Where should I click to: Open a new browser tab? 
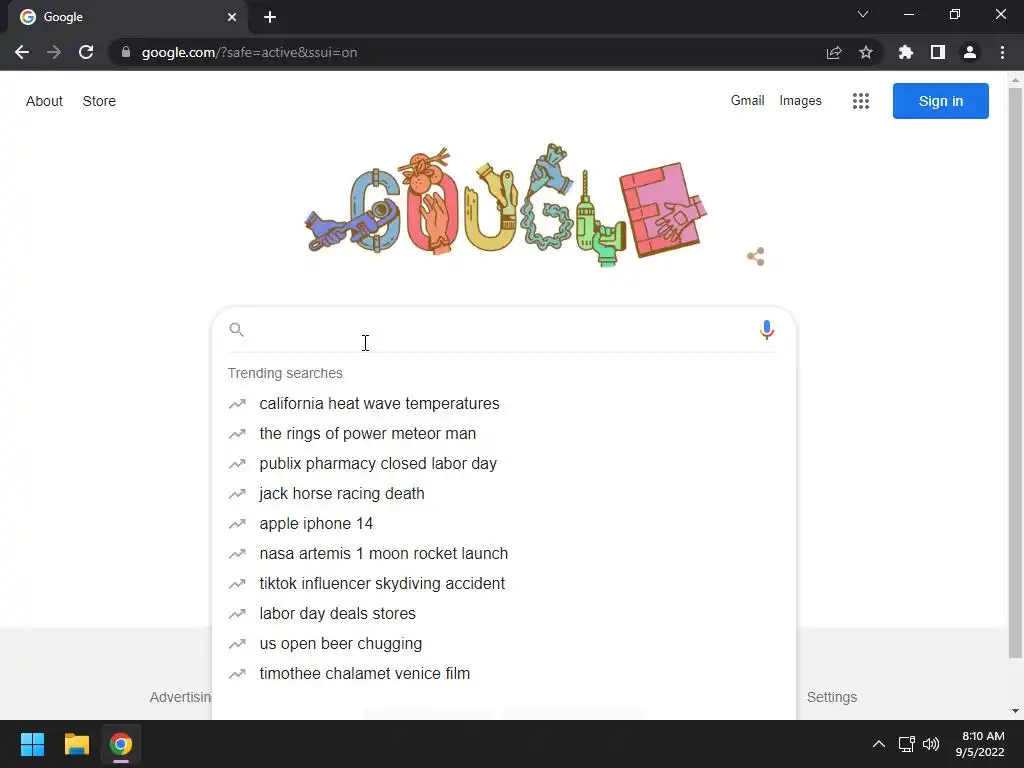coord(270,17)
